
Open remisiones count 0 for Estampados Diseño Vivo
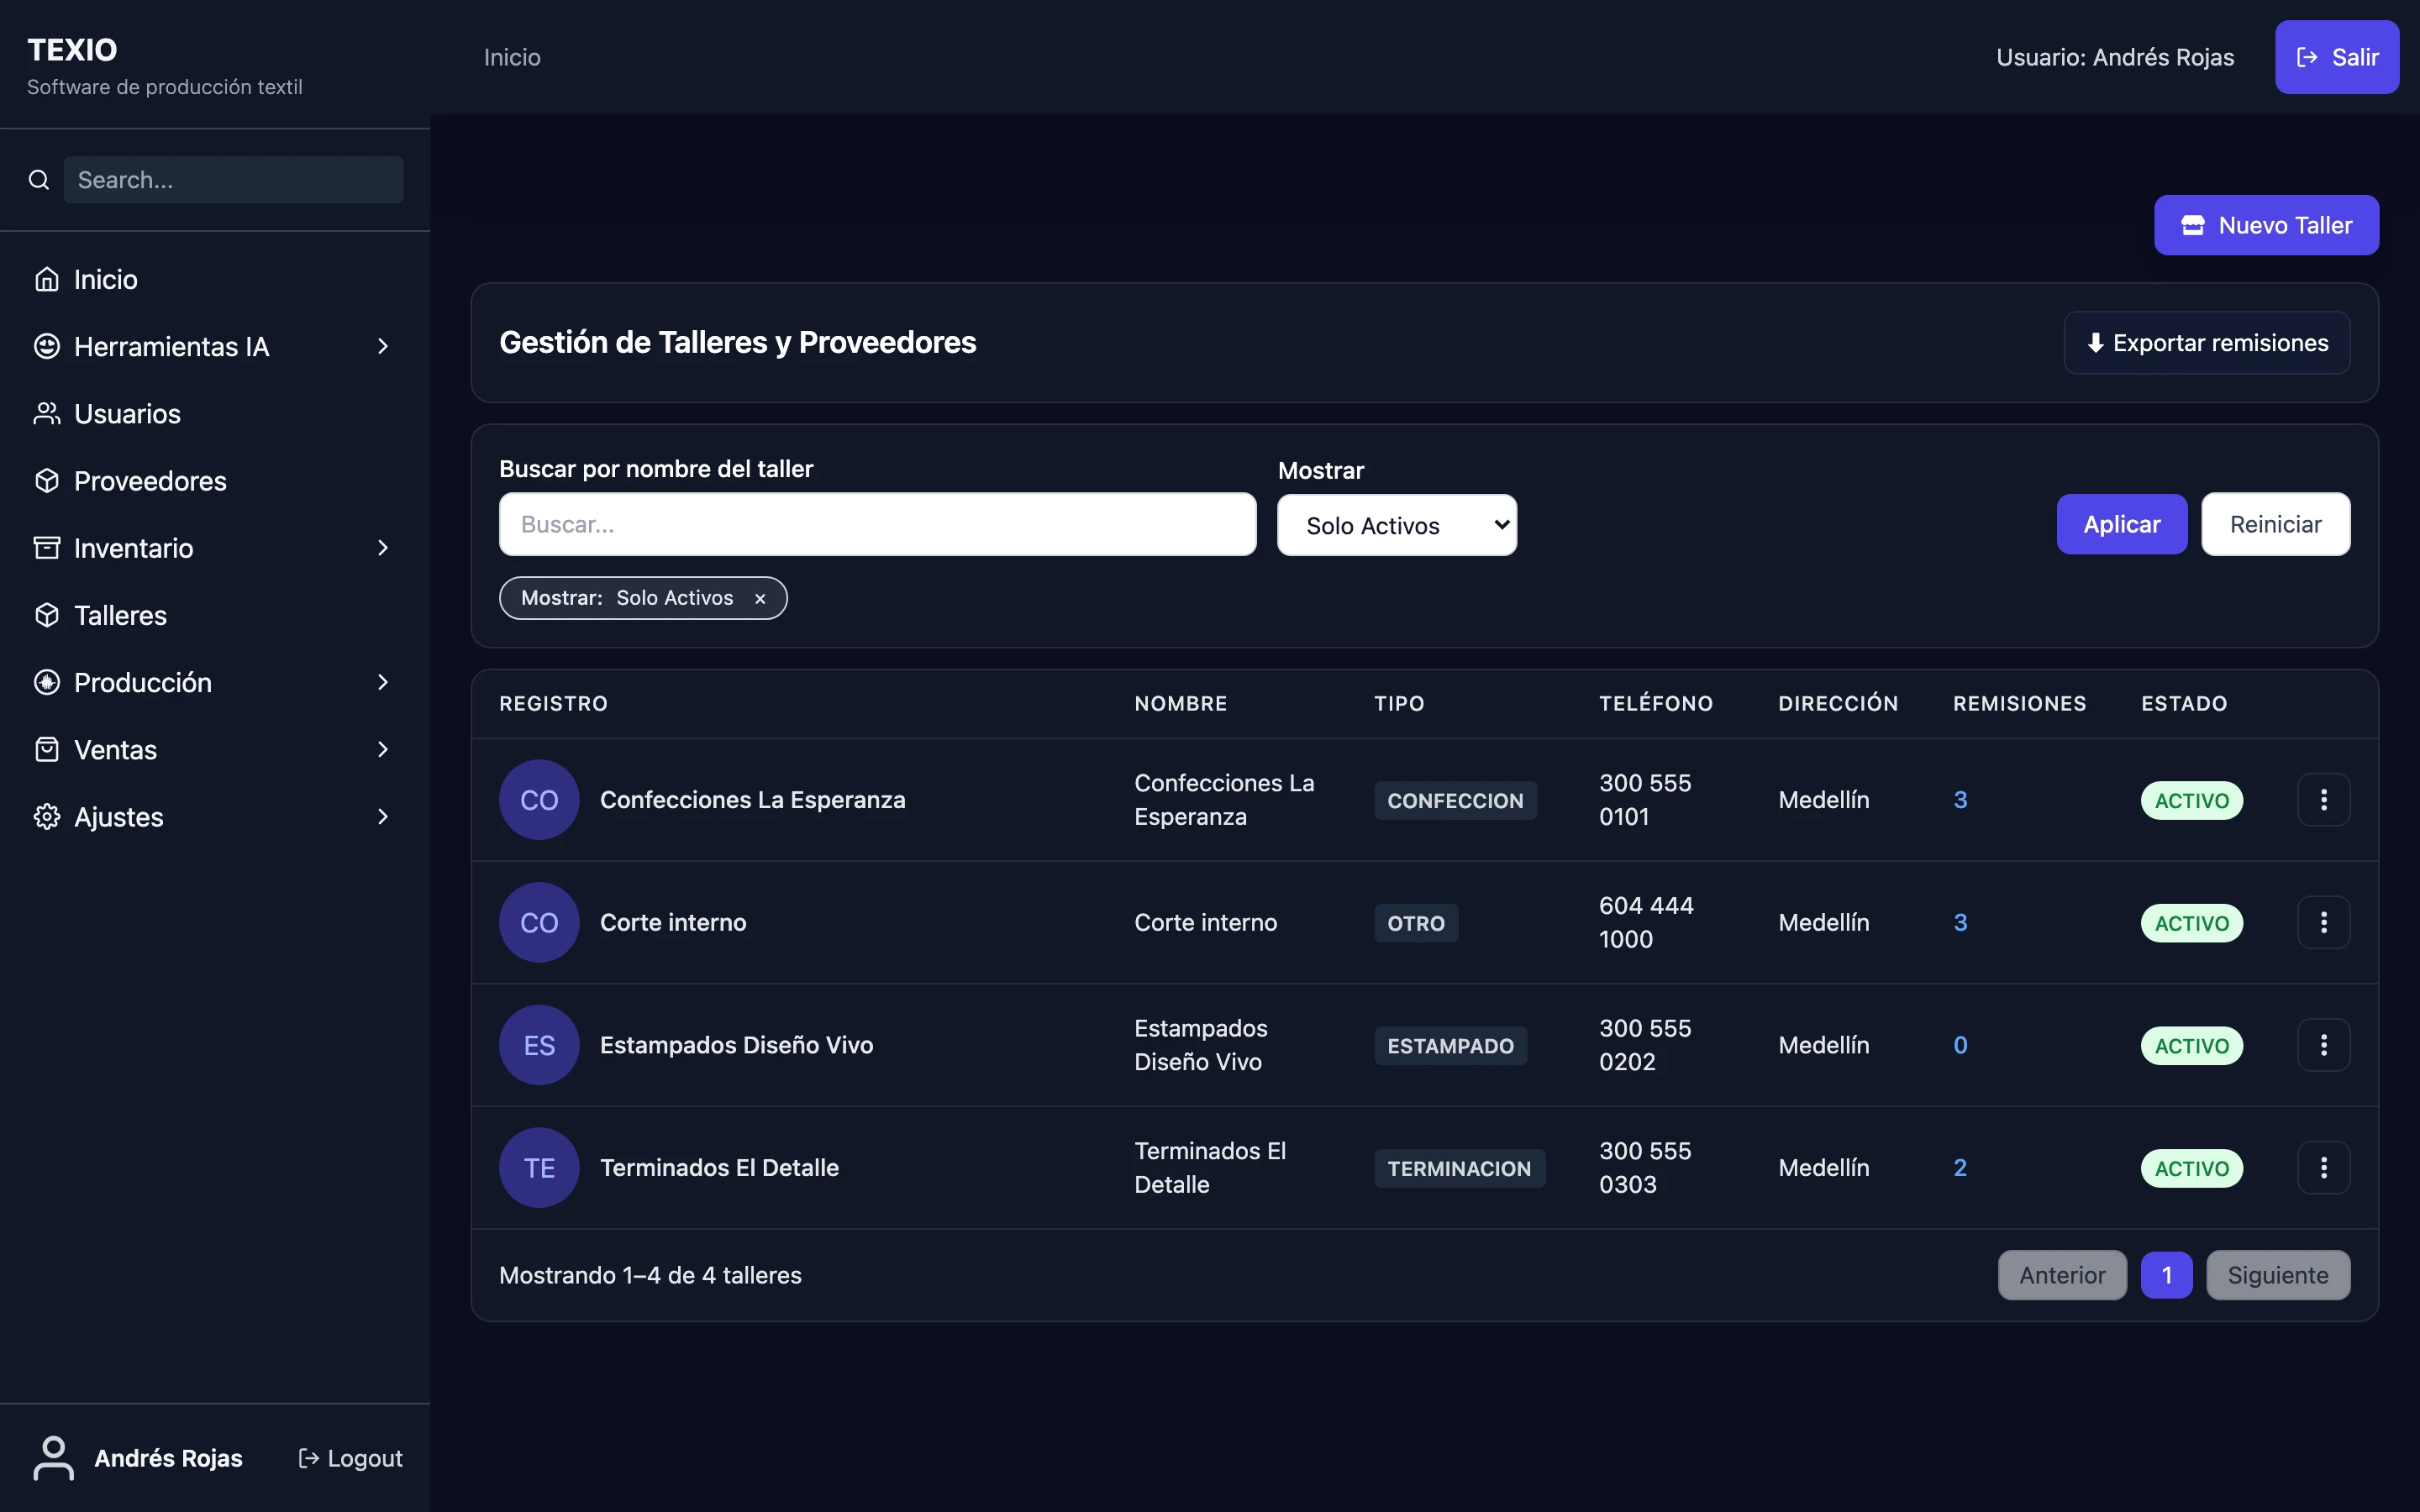[x=1960, y=1045]
